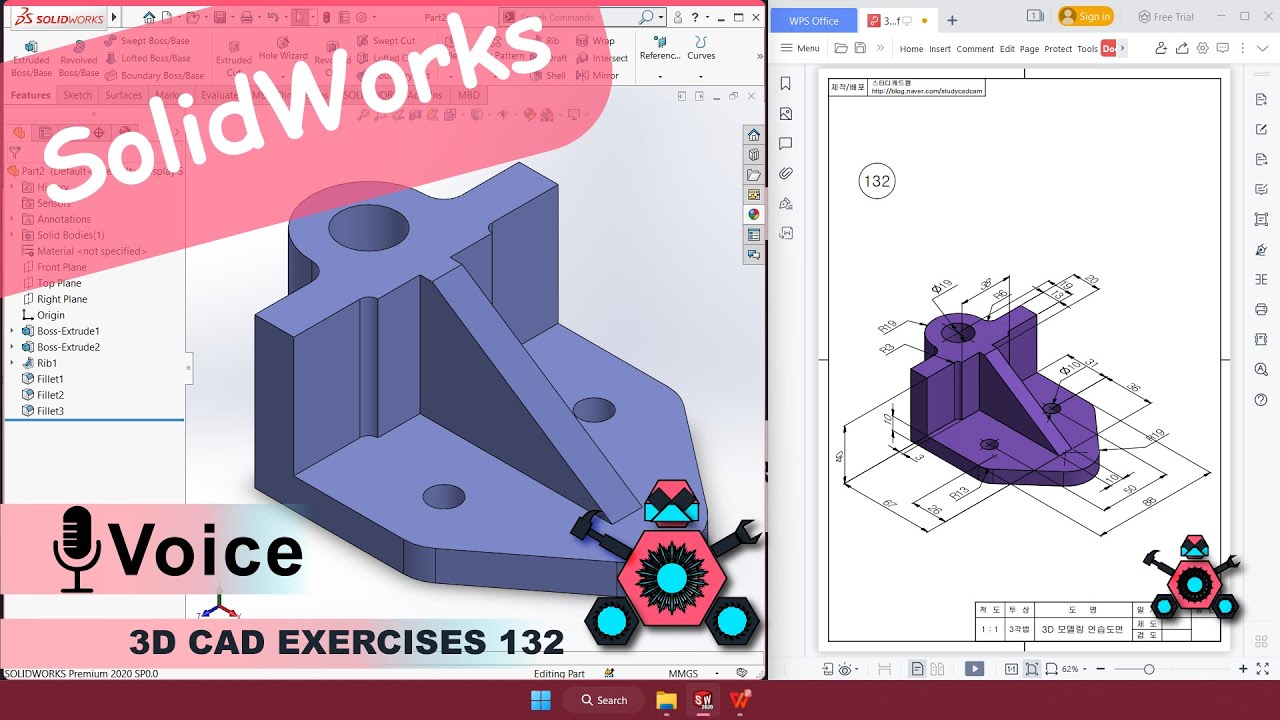Select Fillet3 in feature tree
Viewport: 1280px width, 720px height.
tap(50, 411)
